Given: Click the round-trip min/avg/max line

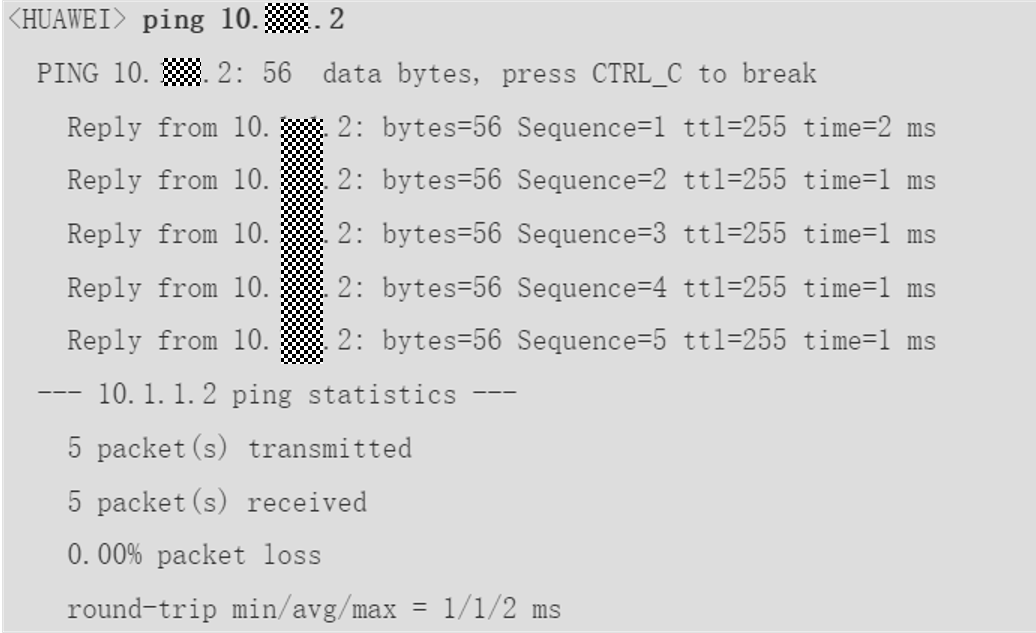Looking at the screenshot, I should pyautogui.click(x=314, y=609).
